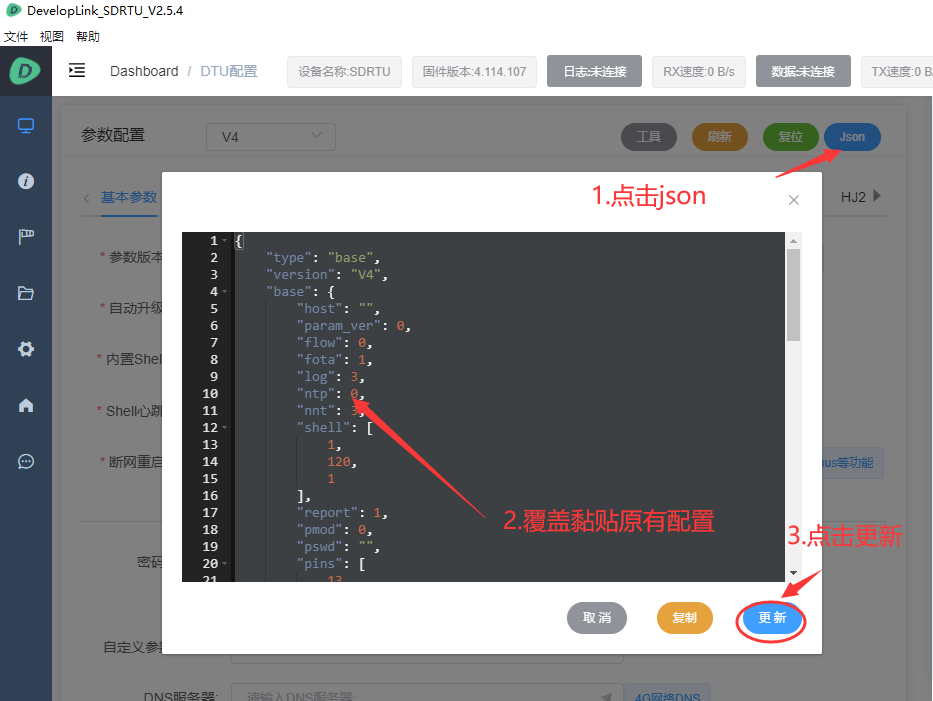Click the "version": "V4" line in editor
Image resolution: width=933 pixels, height=701 pixels.
coord(327,274)
